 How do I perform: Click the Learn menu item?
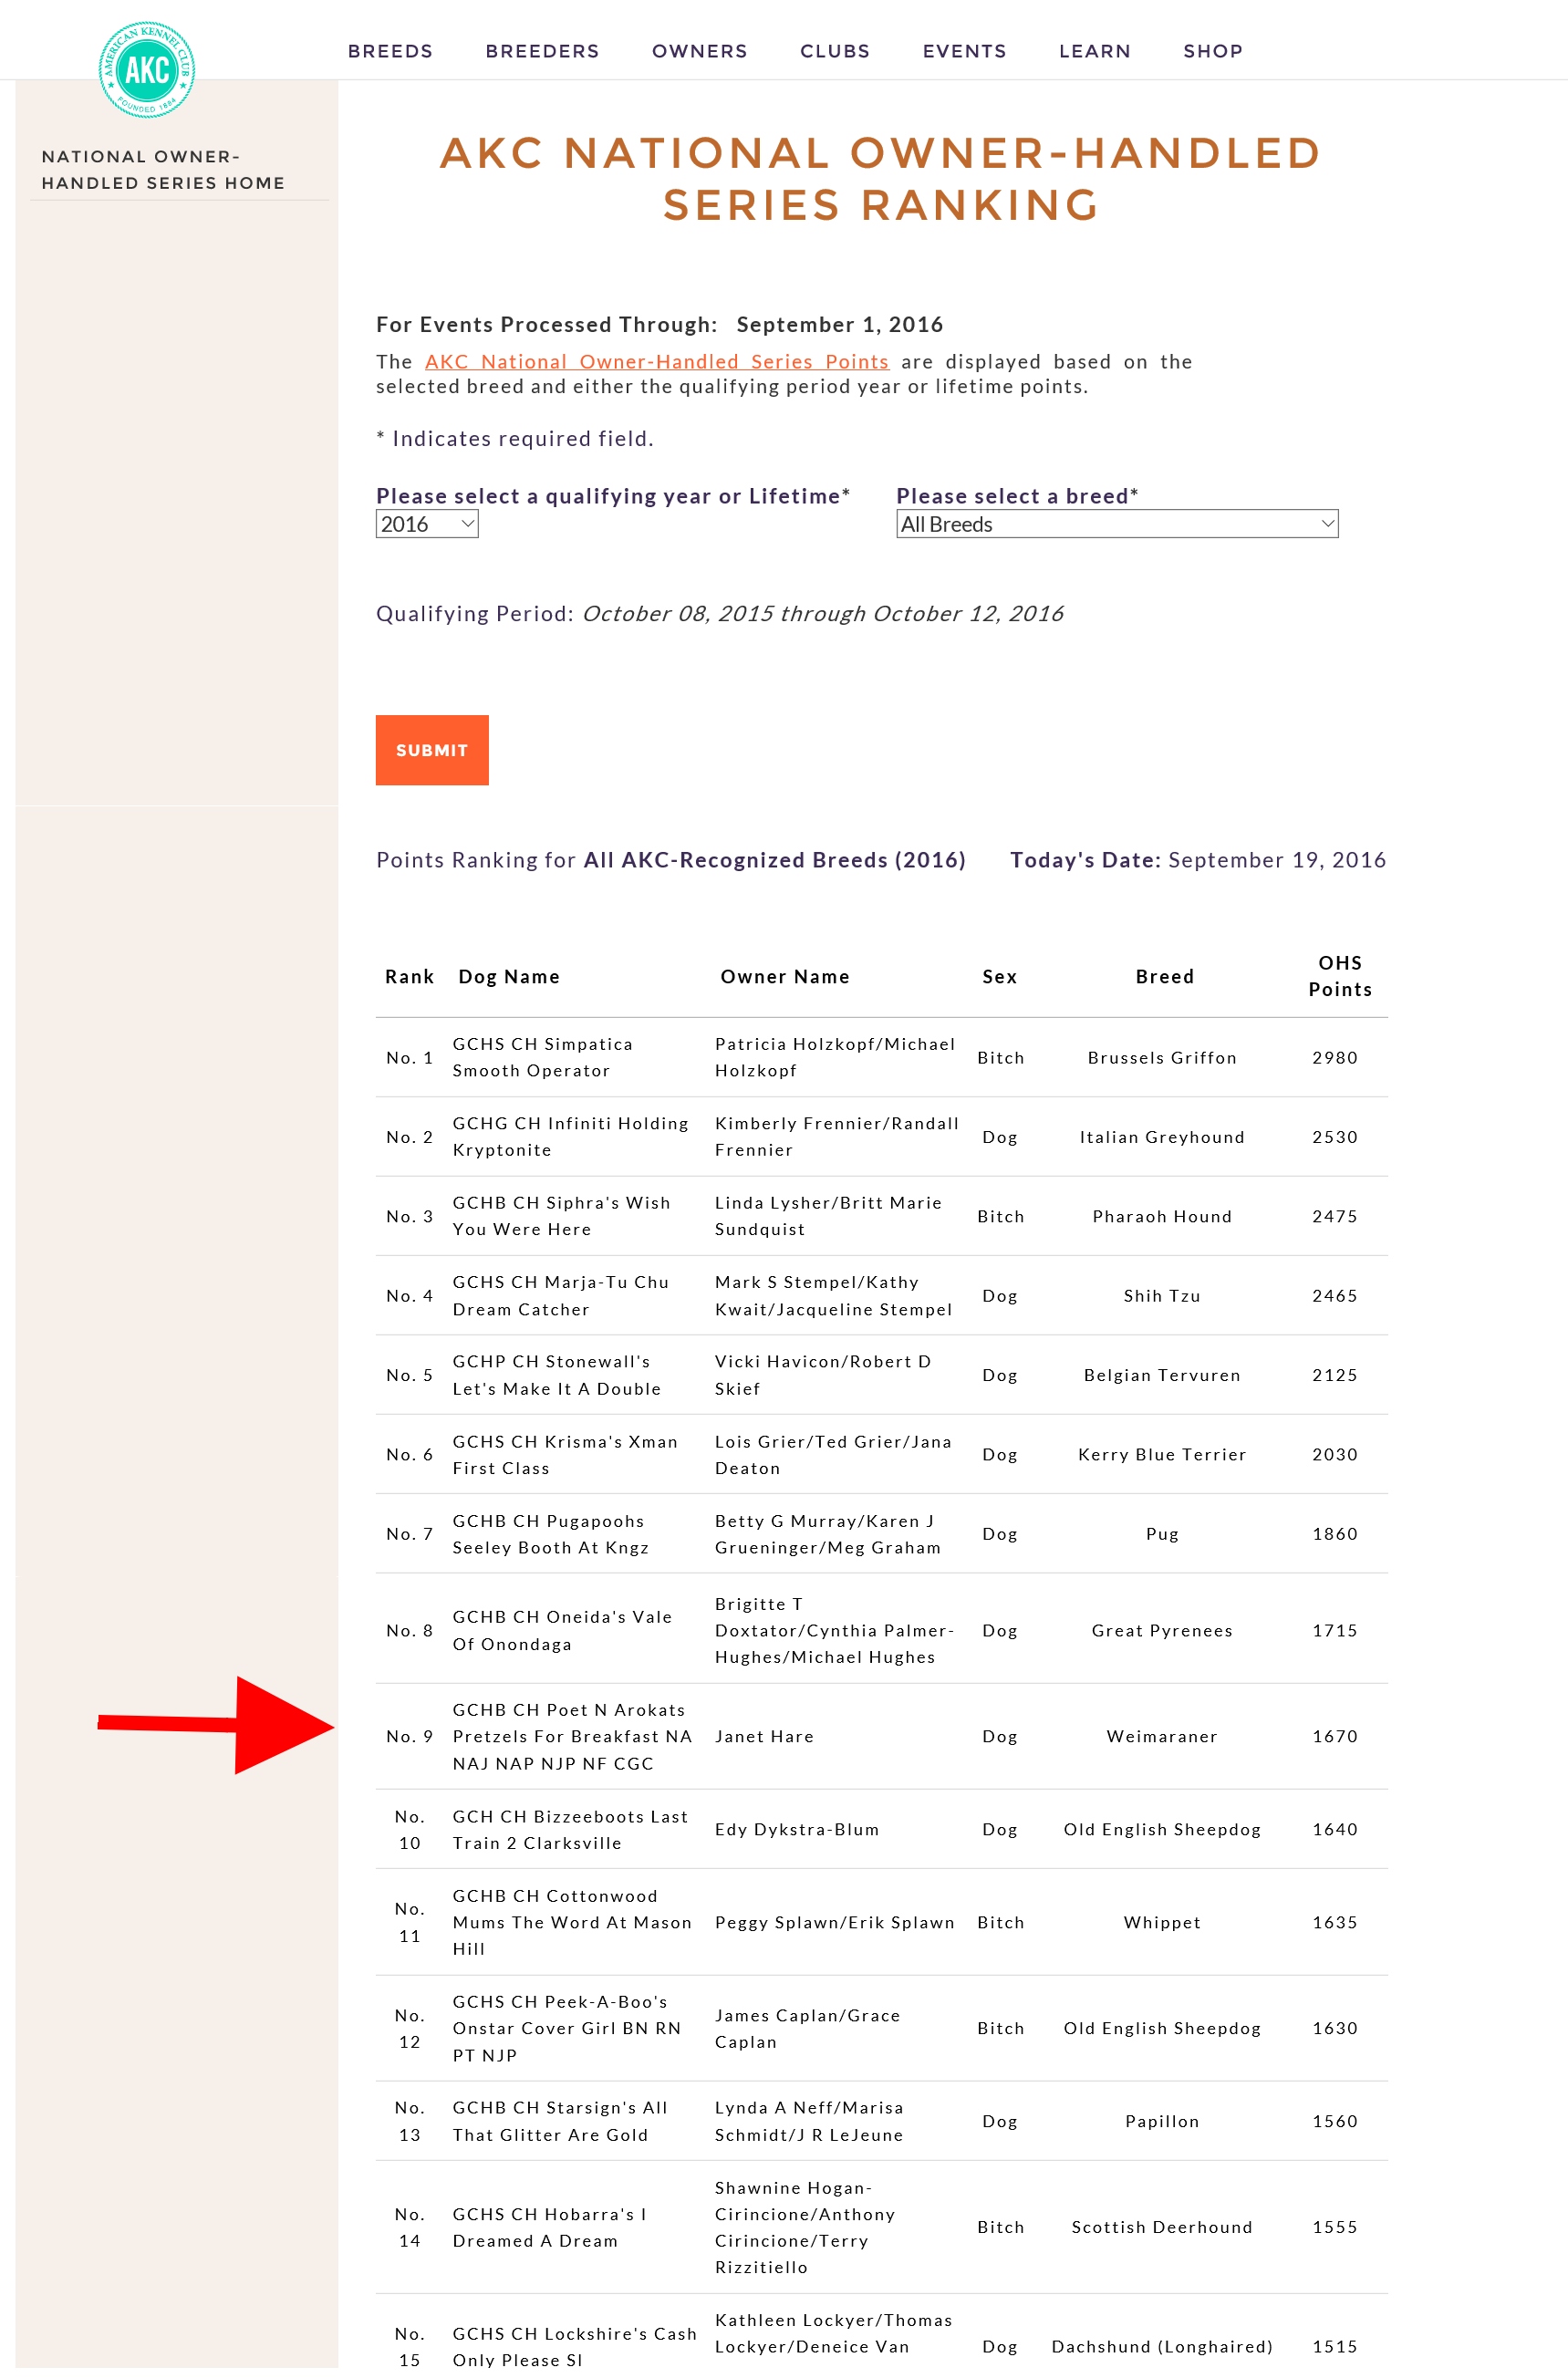click(x=1094, y=51)
